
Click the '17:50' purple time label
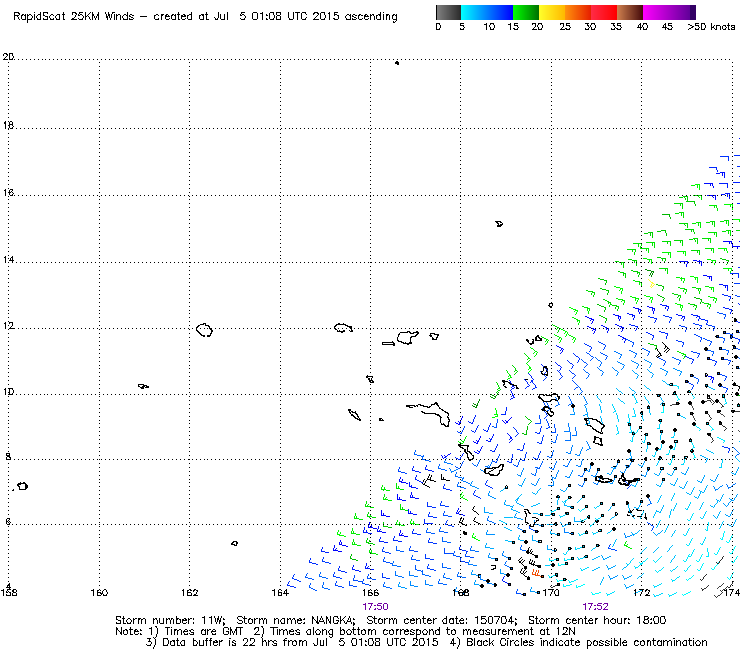tap(375, 607)
